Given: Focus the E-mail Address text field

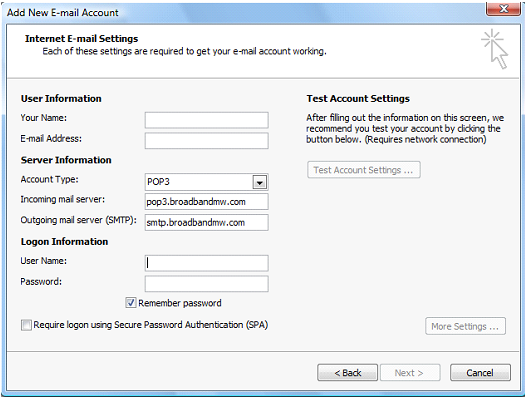Looking at the screenshot, I should [x=207, y=141].
